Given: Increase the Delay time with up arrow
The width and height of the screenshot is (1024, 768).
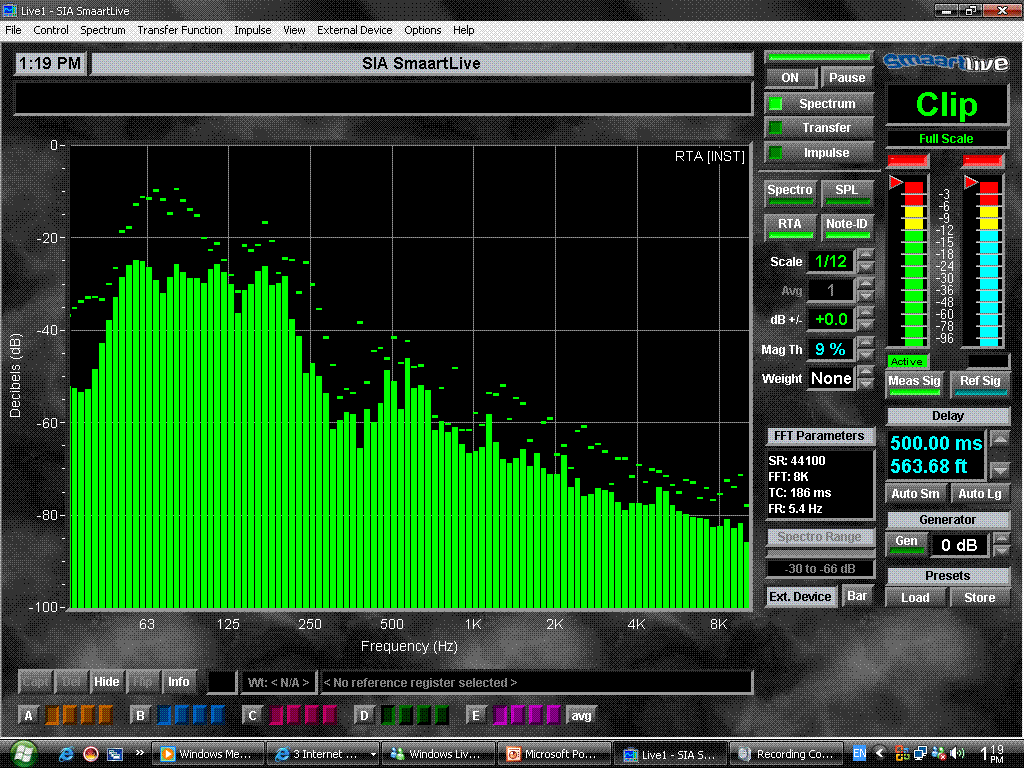Looking at the screenshot, I should point(1000,440).
